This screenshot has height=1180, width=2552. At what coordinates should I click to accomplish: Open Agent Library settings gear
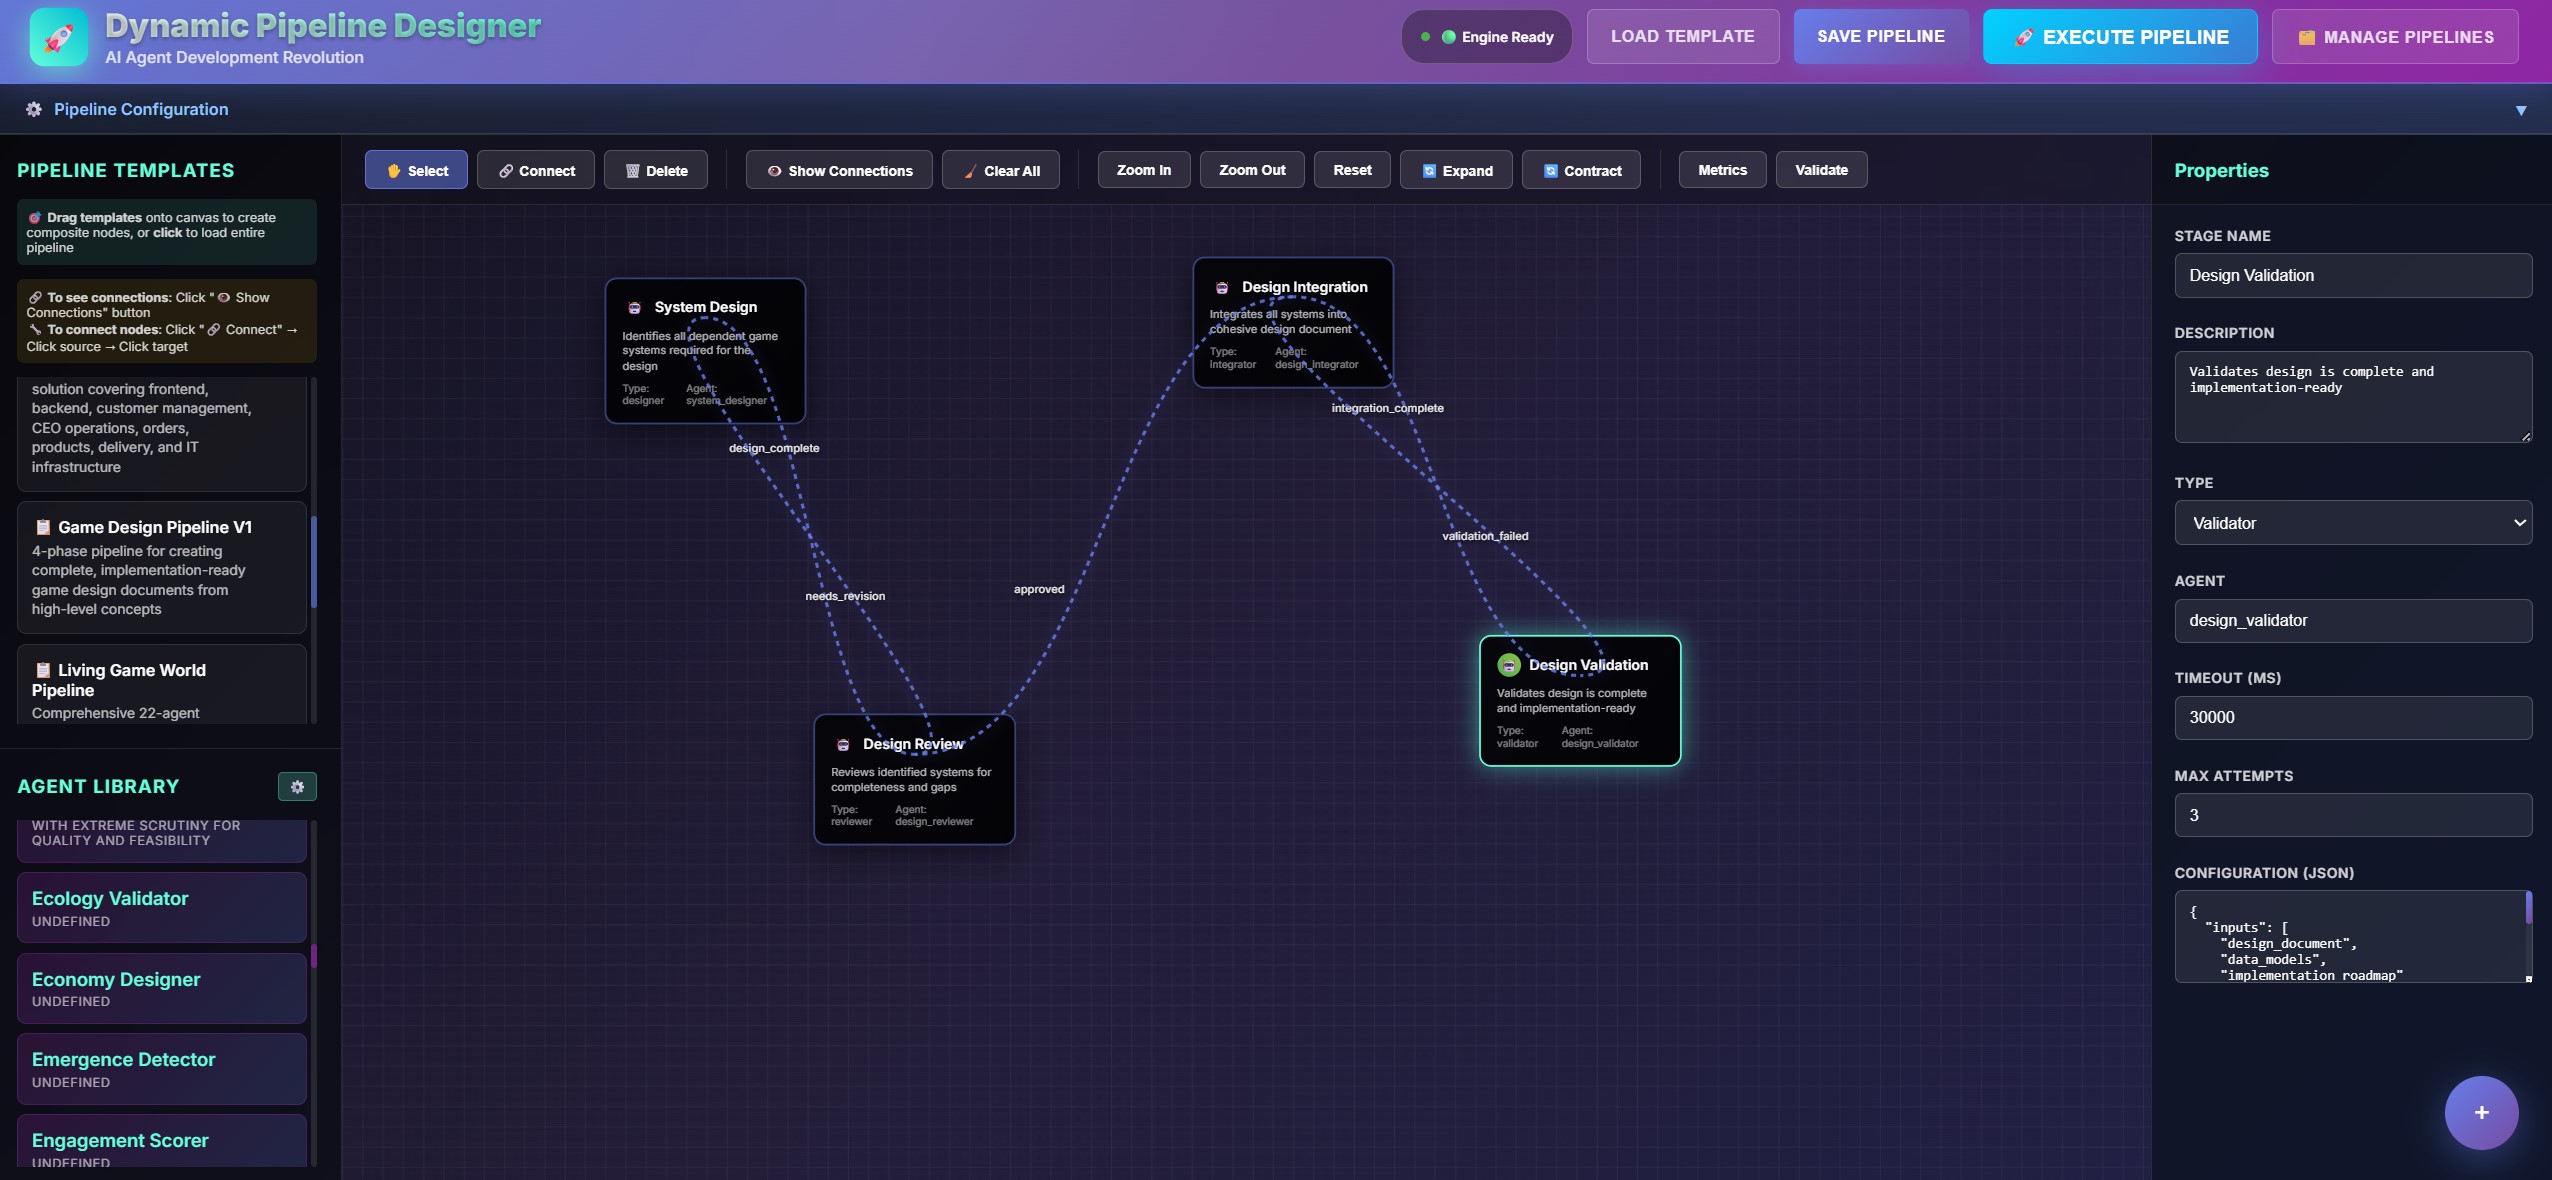(297, 787)
